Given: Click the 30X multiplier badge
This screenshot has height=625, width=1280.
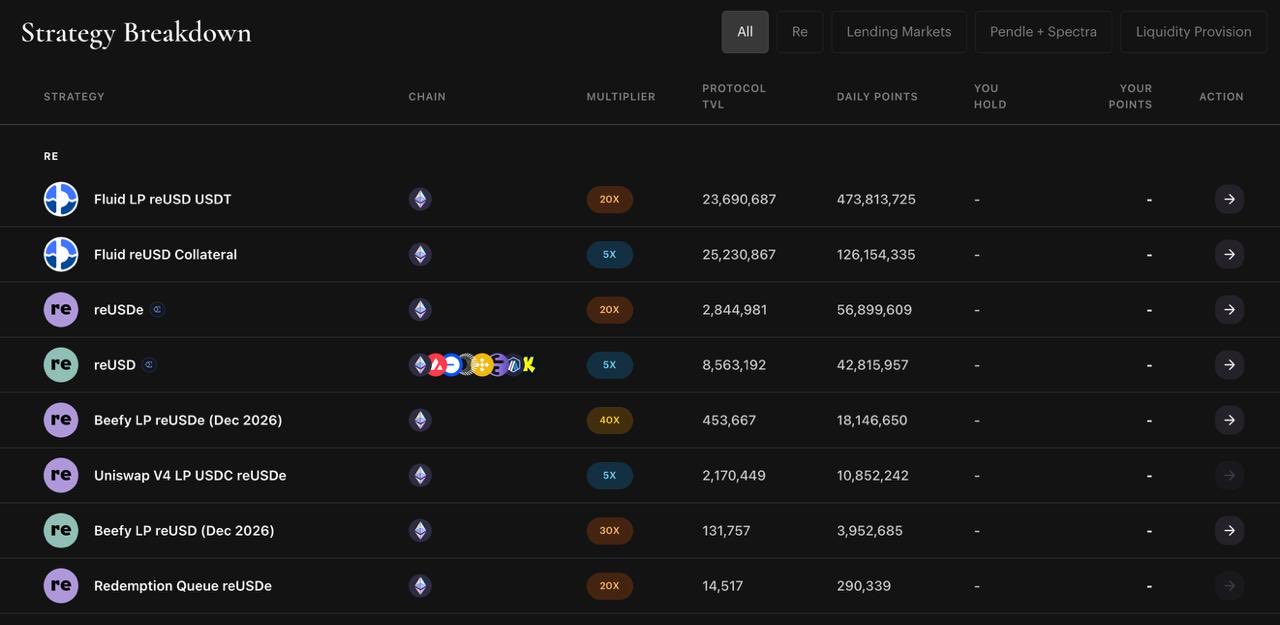Looking at the screenshot, I should 610,530.
